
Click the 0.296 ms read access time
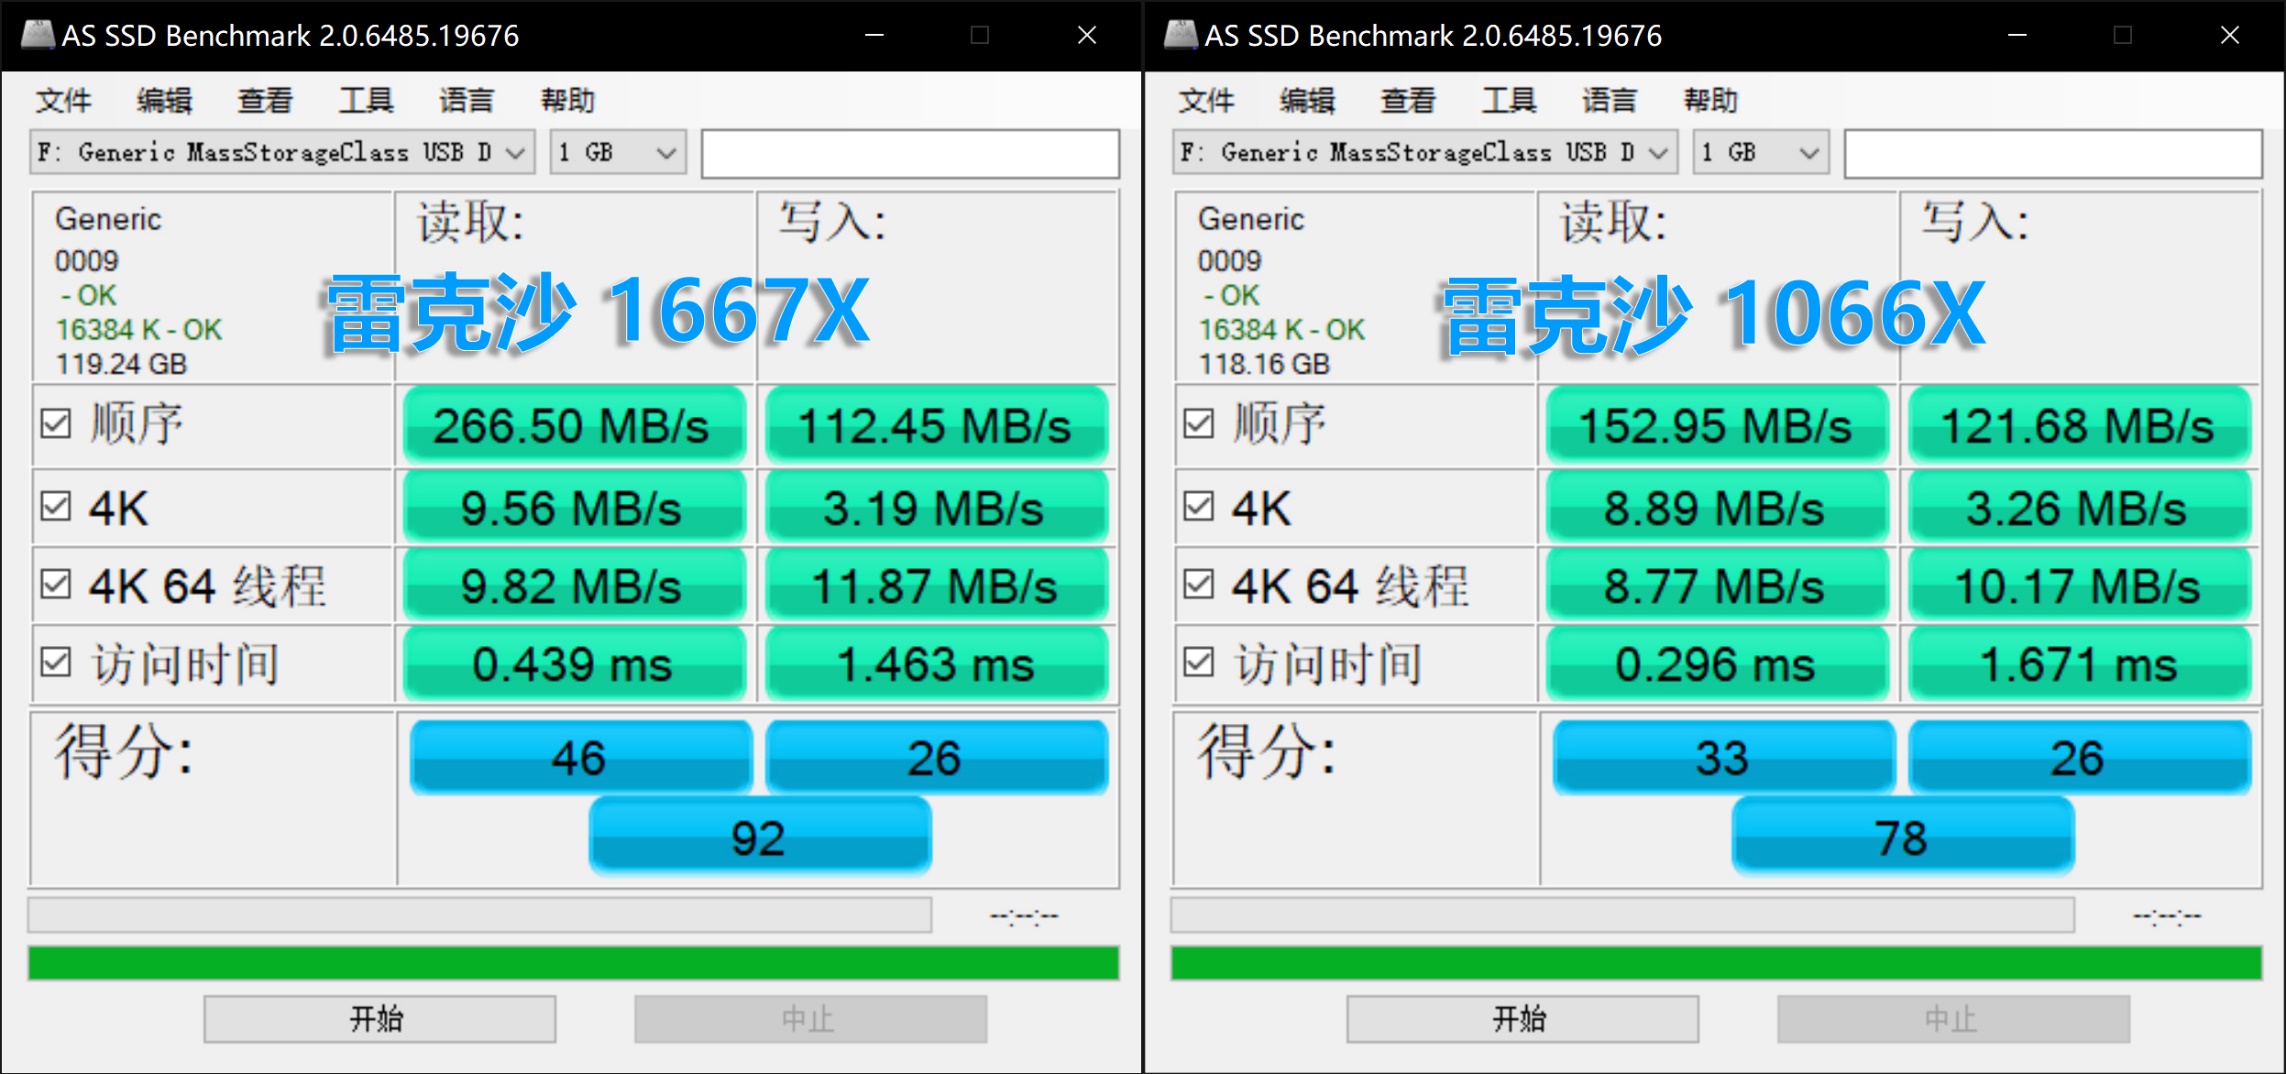pos(1718,664)
